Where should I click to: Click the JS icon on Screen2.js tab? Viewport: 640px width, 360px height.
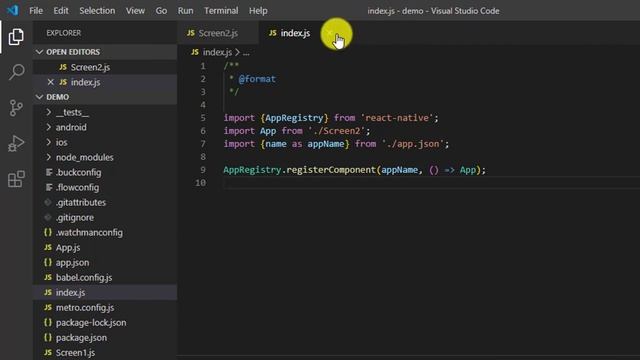191,33
